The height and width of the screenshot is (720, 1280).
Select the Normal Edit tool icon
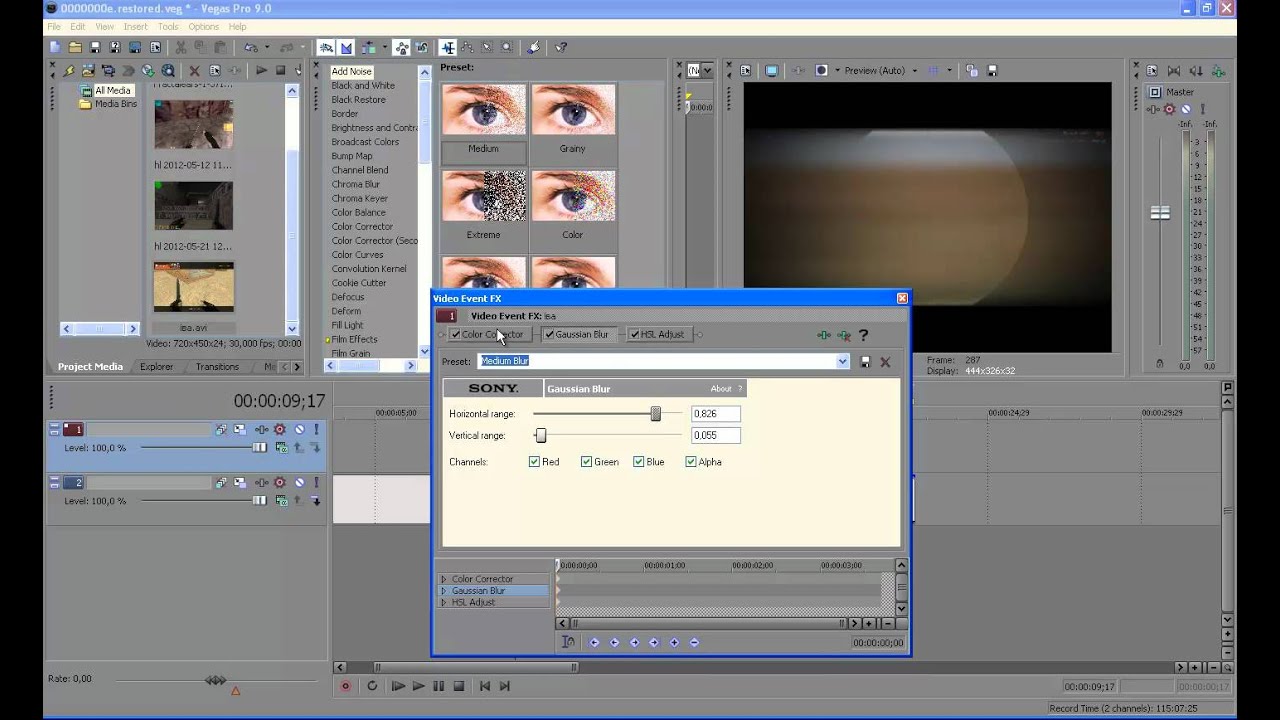[x=448, y=47]
